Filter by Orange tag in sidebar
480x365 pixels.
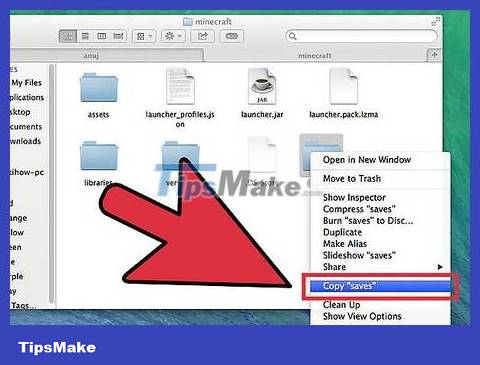18,218
